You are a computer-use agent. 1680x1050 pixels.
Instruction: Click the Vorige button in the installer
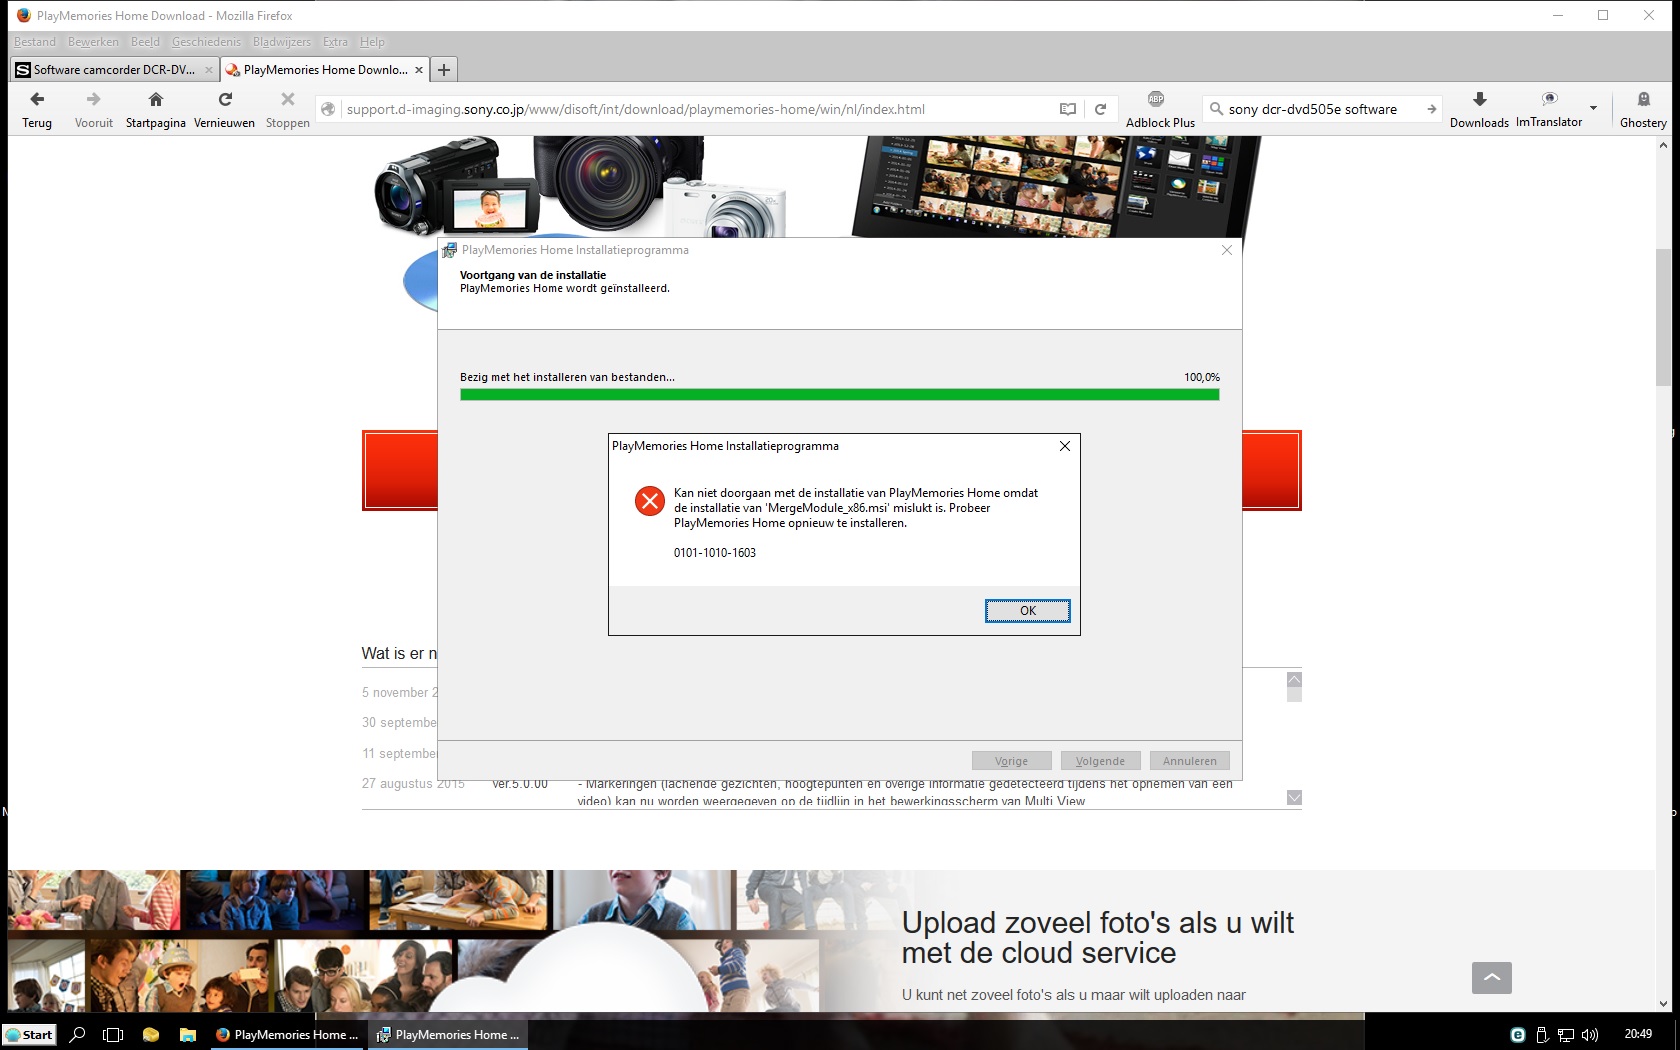click(x=1012, y=761)
